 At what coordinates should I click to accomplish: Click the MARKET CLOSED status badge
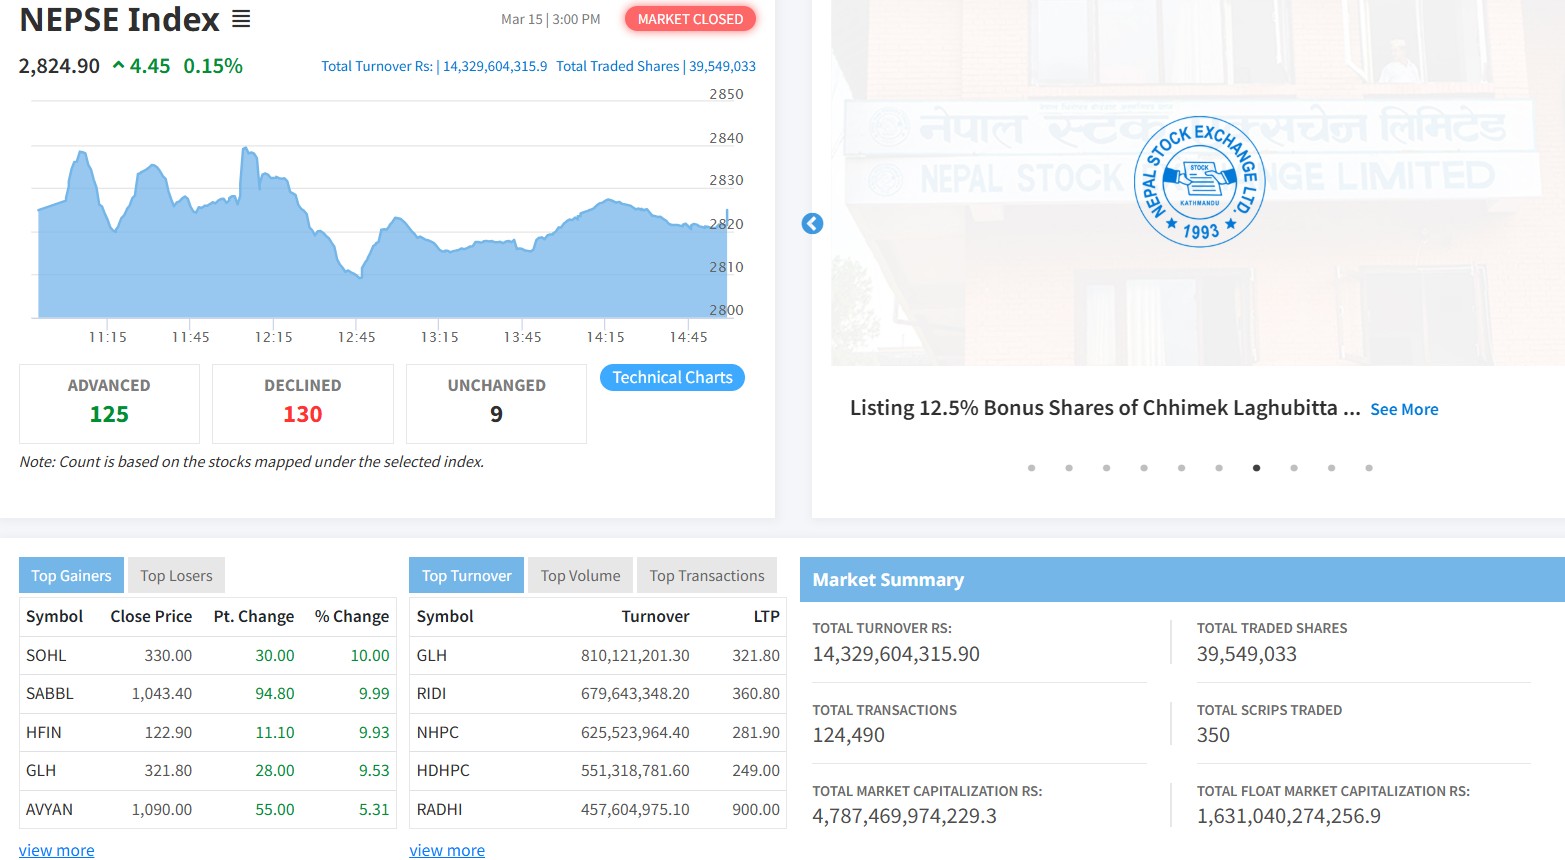[x=690, y=19]
